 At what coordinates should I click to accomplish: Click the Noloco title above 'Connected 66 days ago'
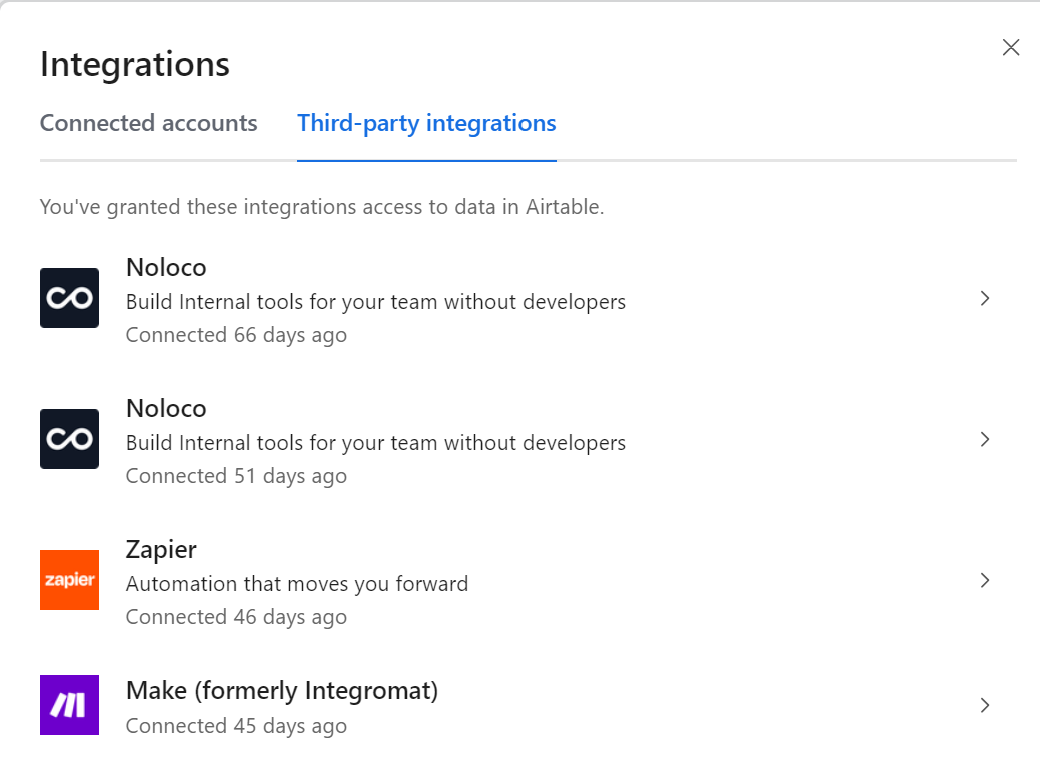tap(166, 267)
